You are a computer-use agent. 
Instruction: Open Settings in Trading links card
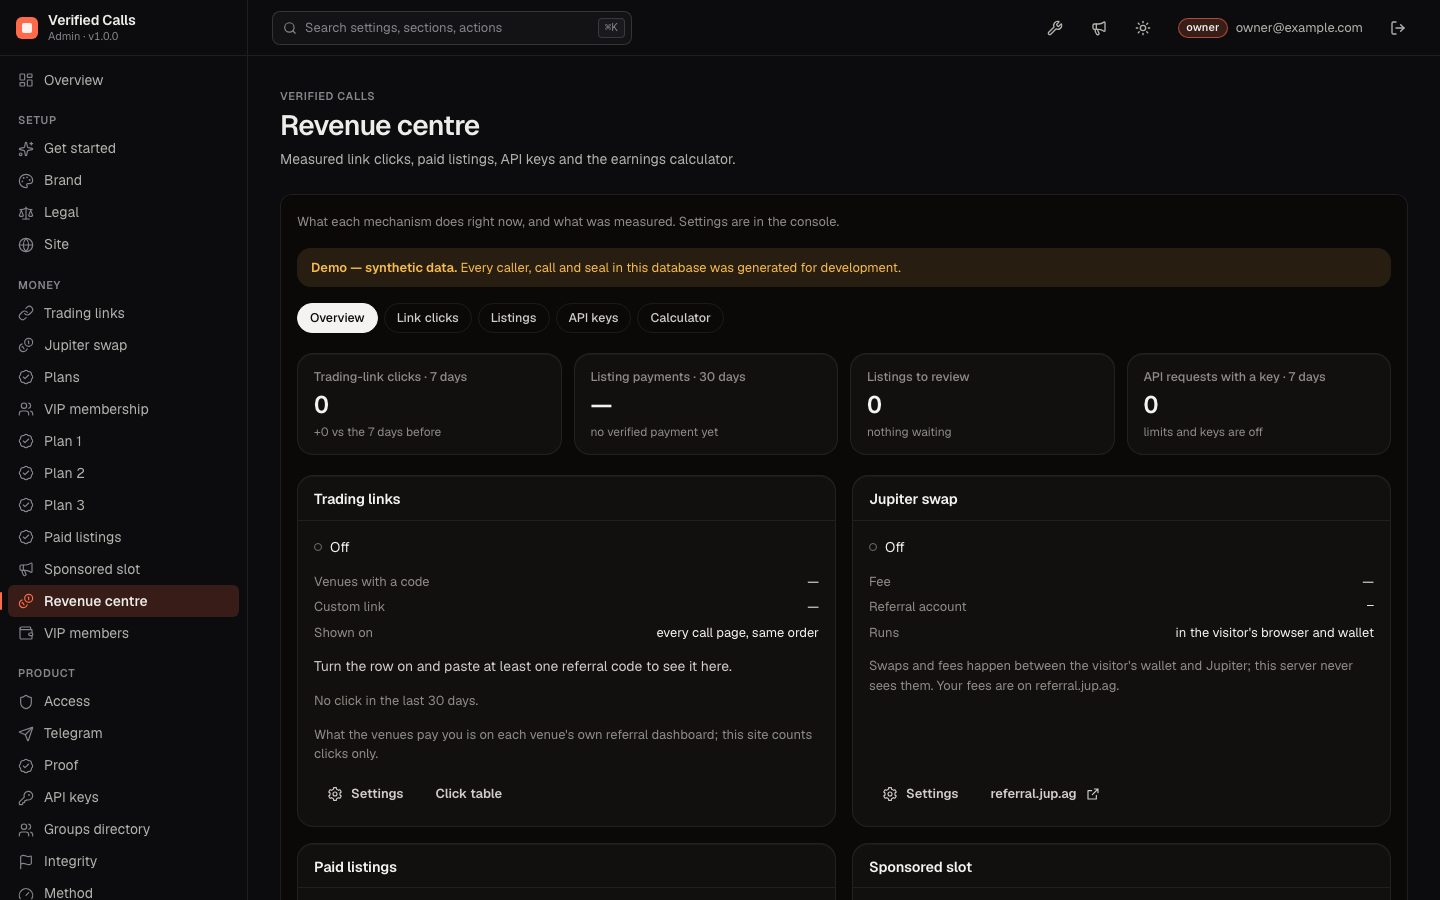(x=365, y=794)
